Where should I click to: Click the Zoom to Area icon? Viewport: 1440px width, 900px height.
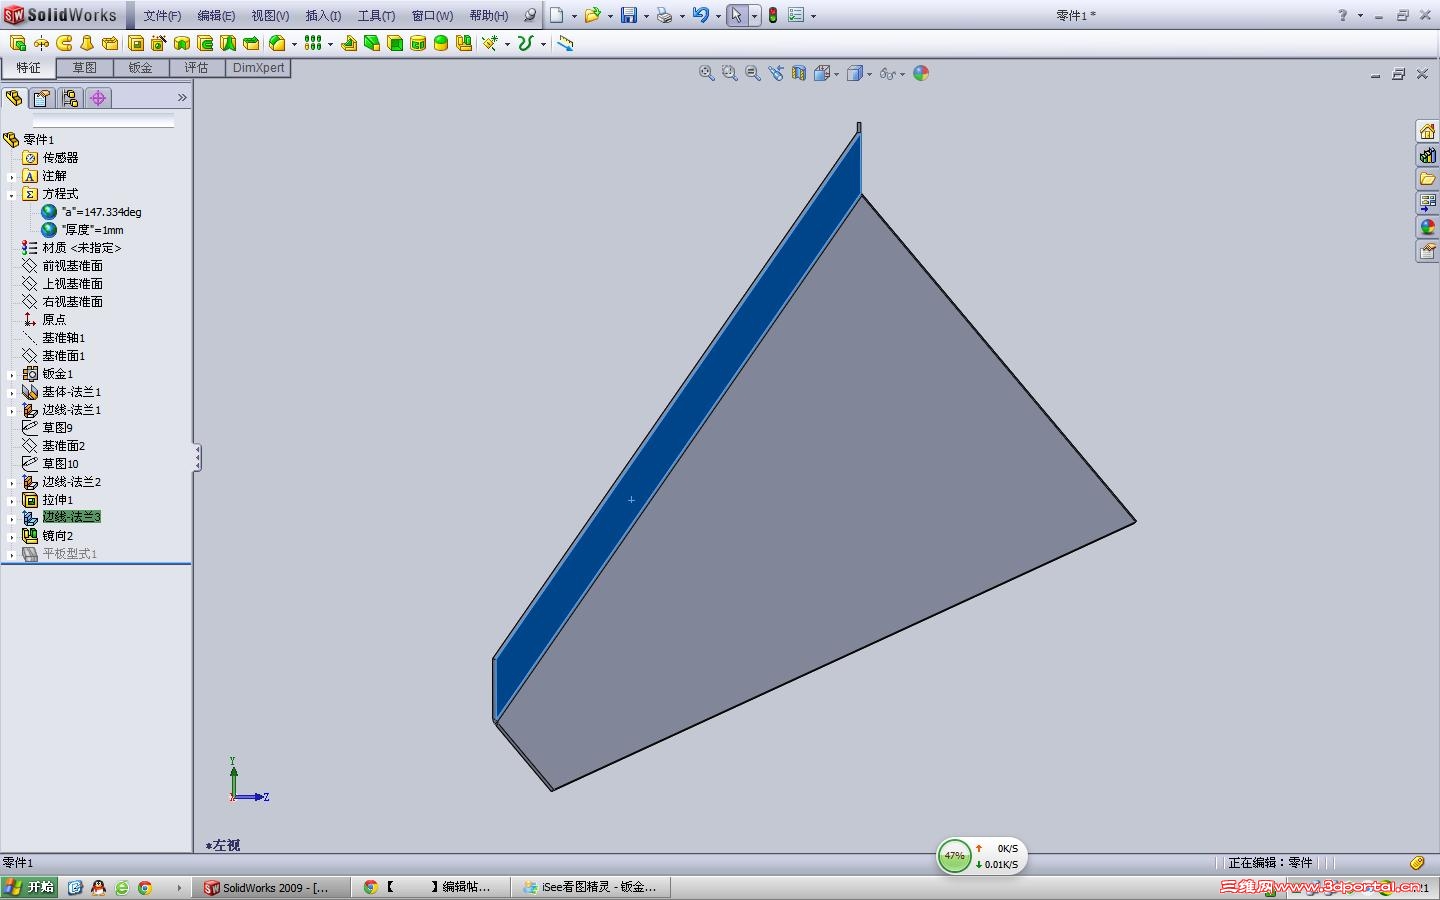(729, 73)
